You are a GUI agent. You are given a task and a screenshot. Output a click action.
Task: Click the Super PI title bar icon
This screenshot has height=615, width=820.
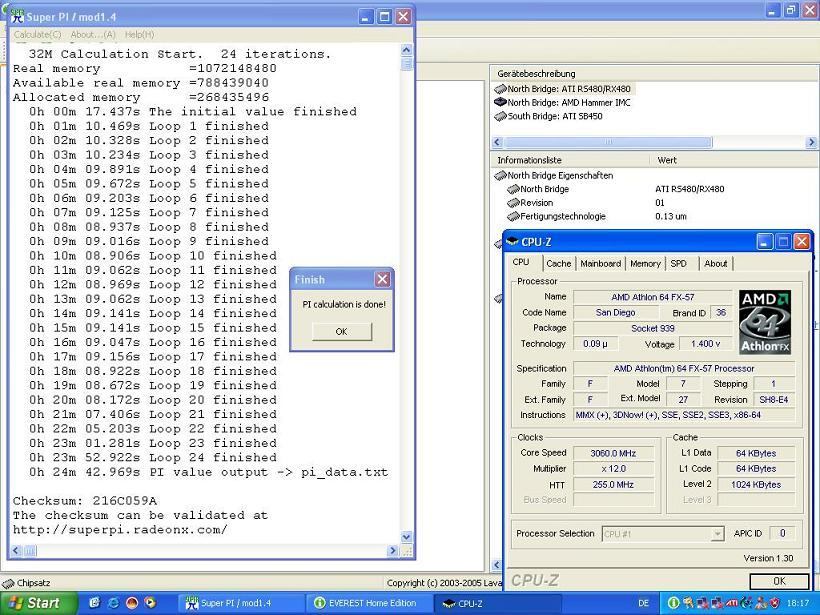pyautogui.click(x=17, y=17)
